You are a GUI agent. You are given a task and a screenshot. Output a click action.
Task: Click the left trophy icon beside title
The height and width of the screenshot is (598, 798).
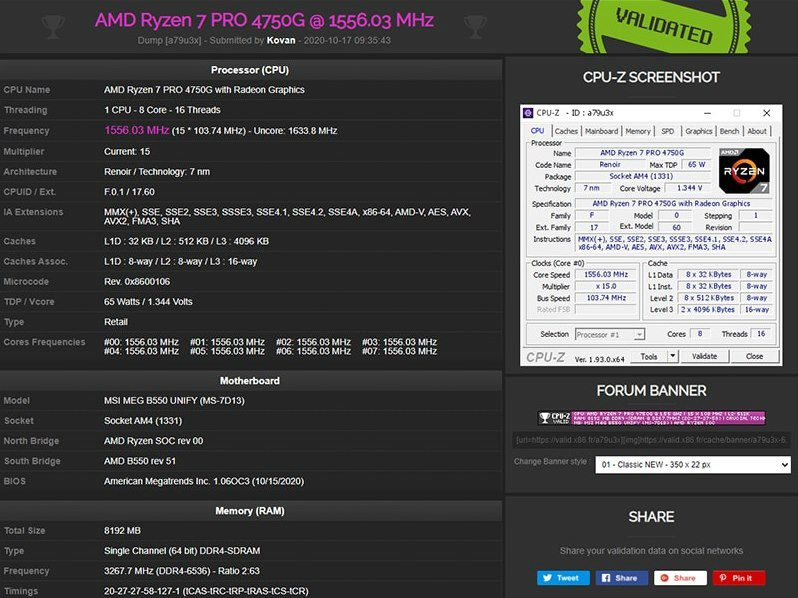coord(53,26)
